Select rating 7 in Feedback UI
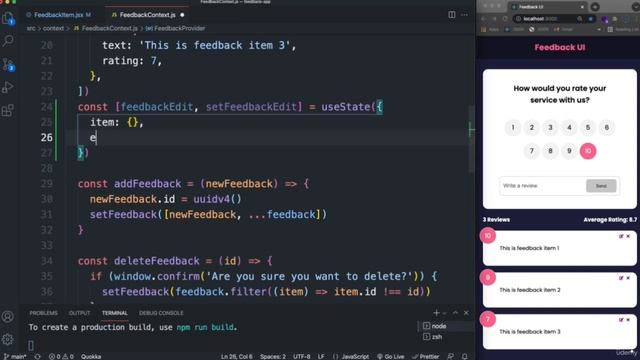 click(x=531, y=151)
